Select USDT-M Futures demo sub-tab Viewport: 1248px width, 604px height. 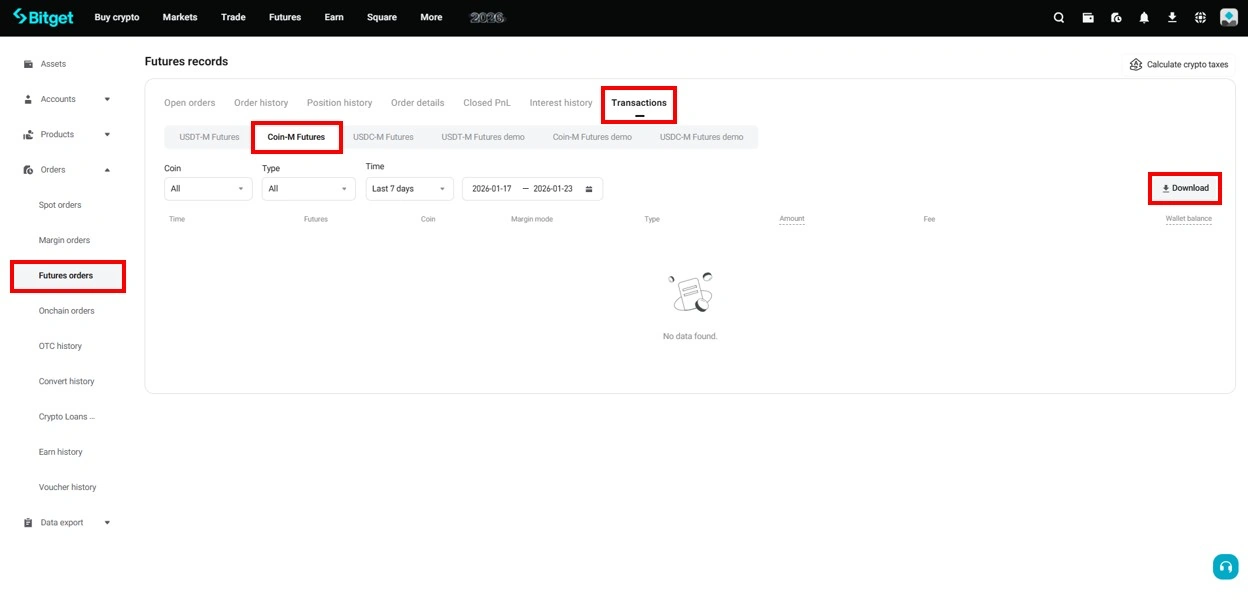pyautogui.click(x=483, y=137)
